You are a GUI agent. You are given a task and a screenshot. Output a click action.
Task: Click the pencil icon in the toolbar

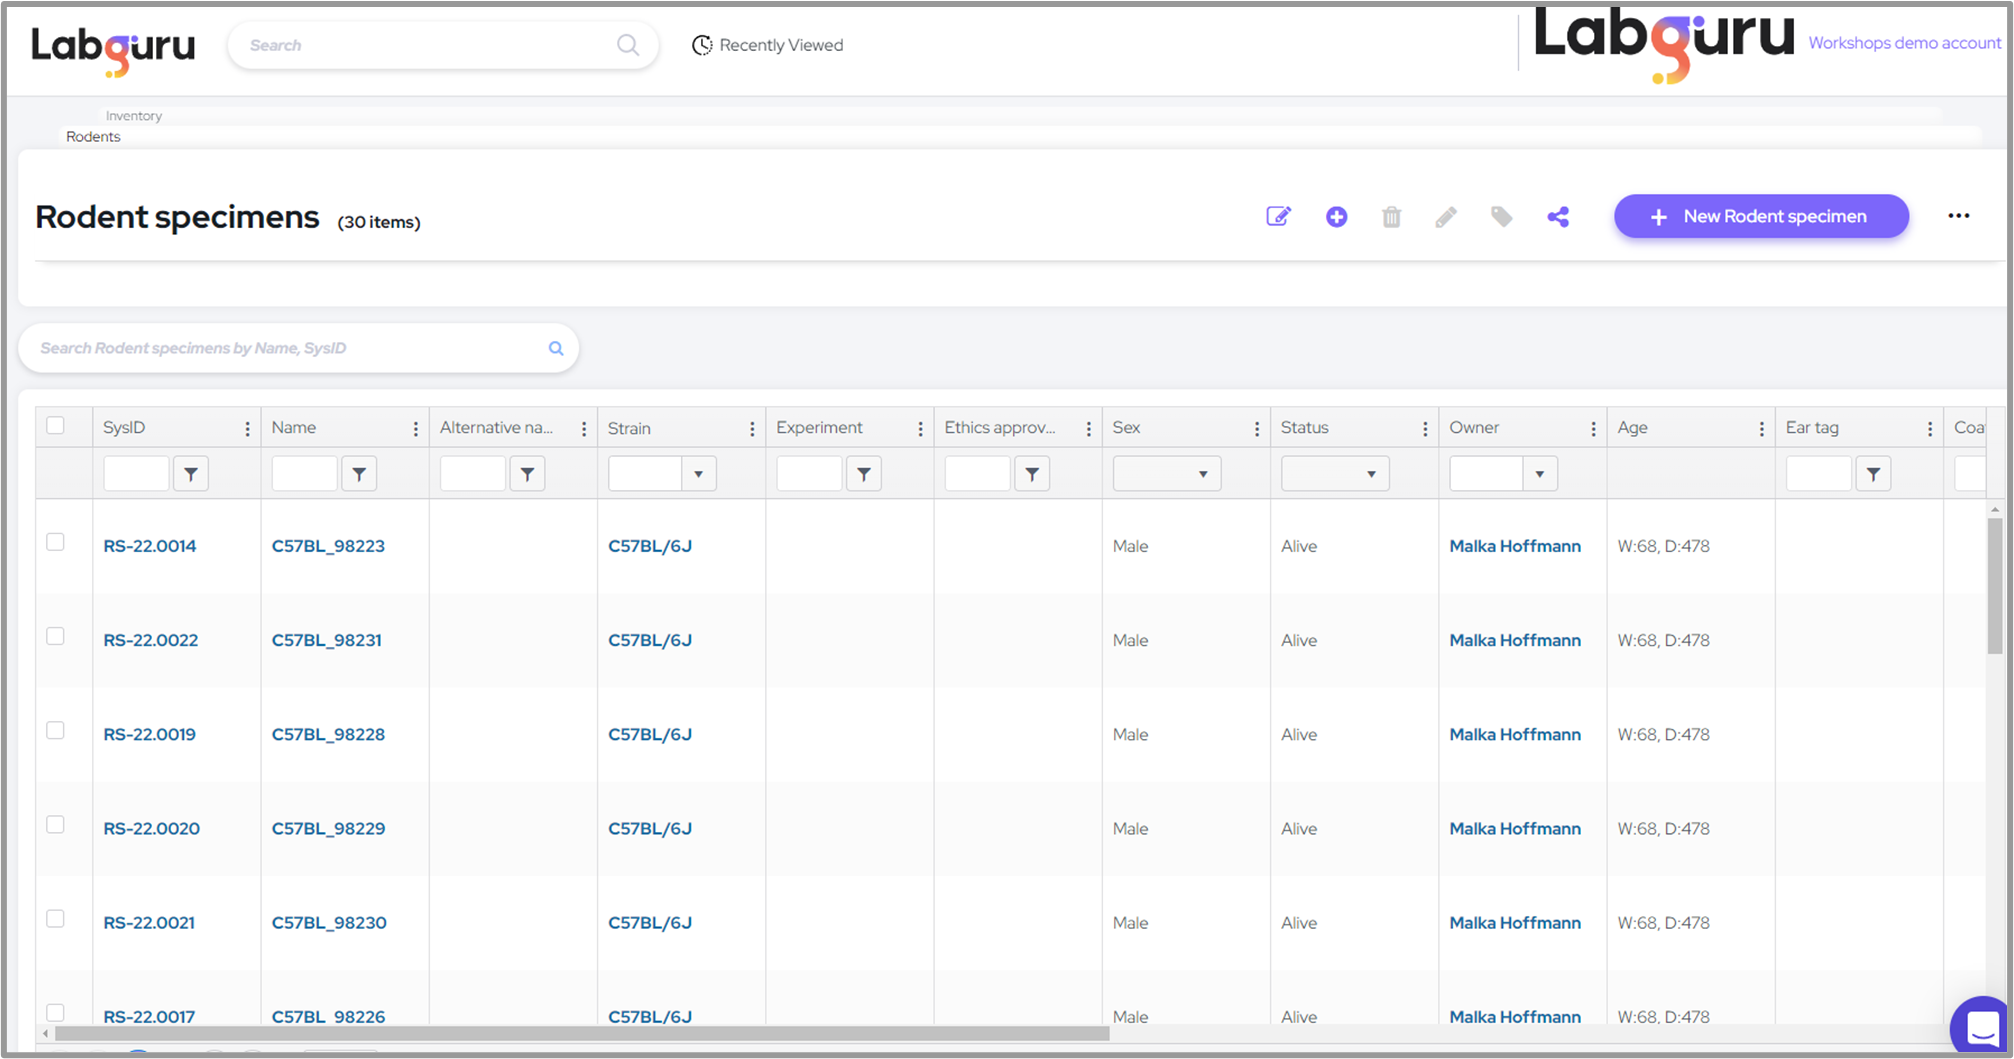coord(1446,217)
